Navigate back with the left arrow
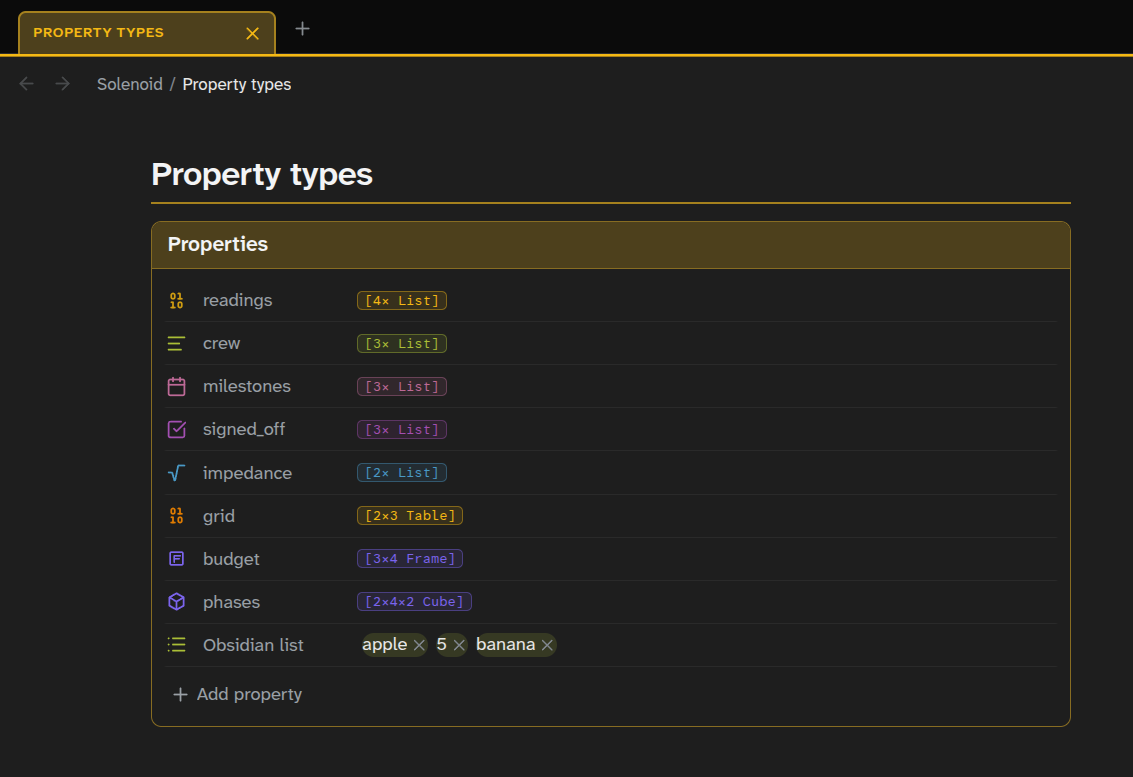 coord(27,84)
